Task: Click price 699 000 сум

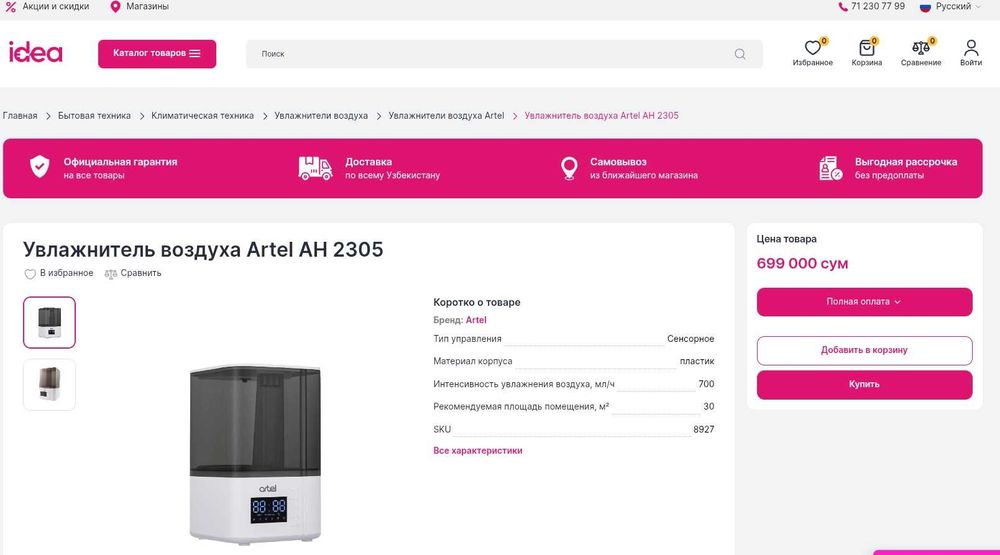Action: pos(802,263)
